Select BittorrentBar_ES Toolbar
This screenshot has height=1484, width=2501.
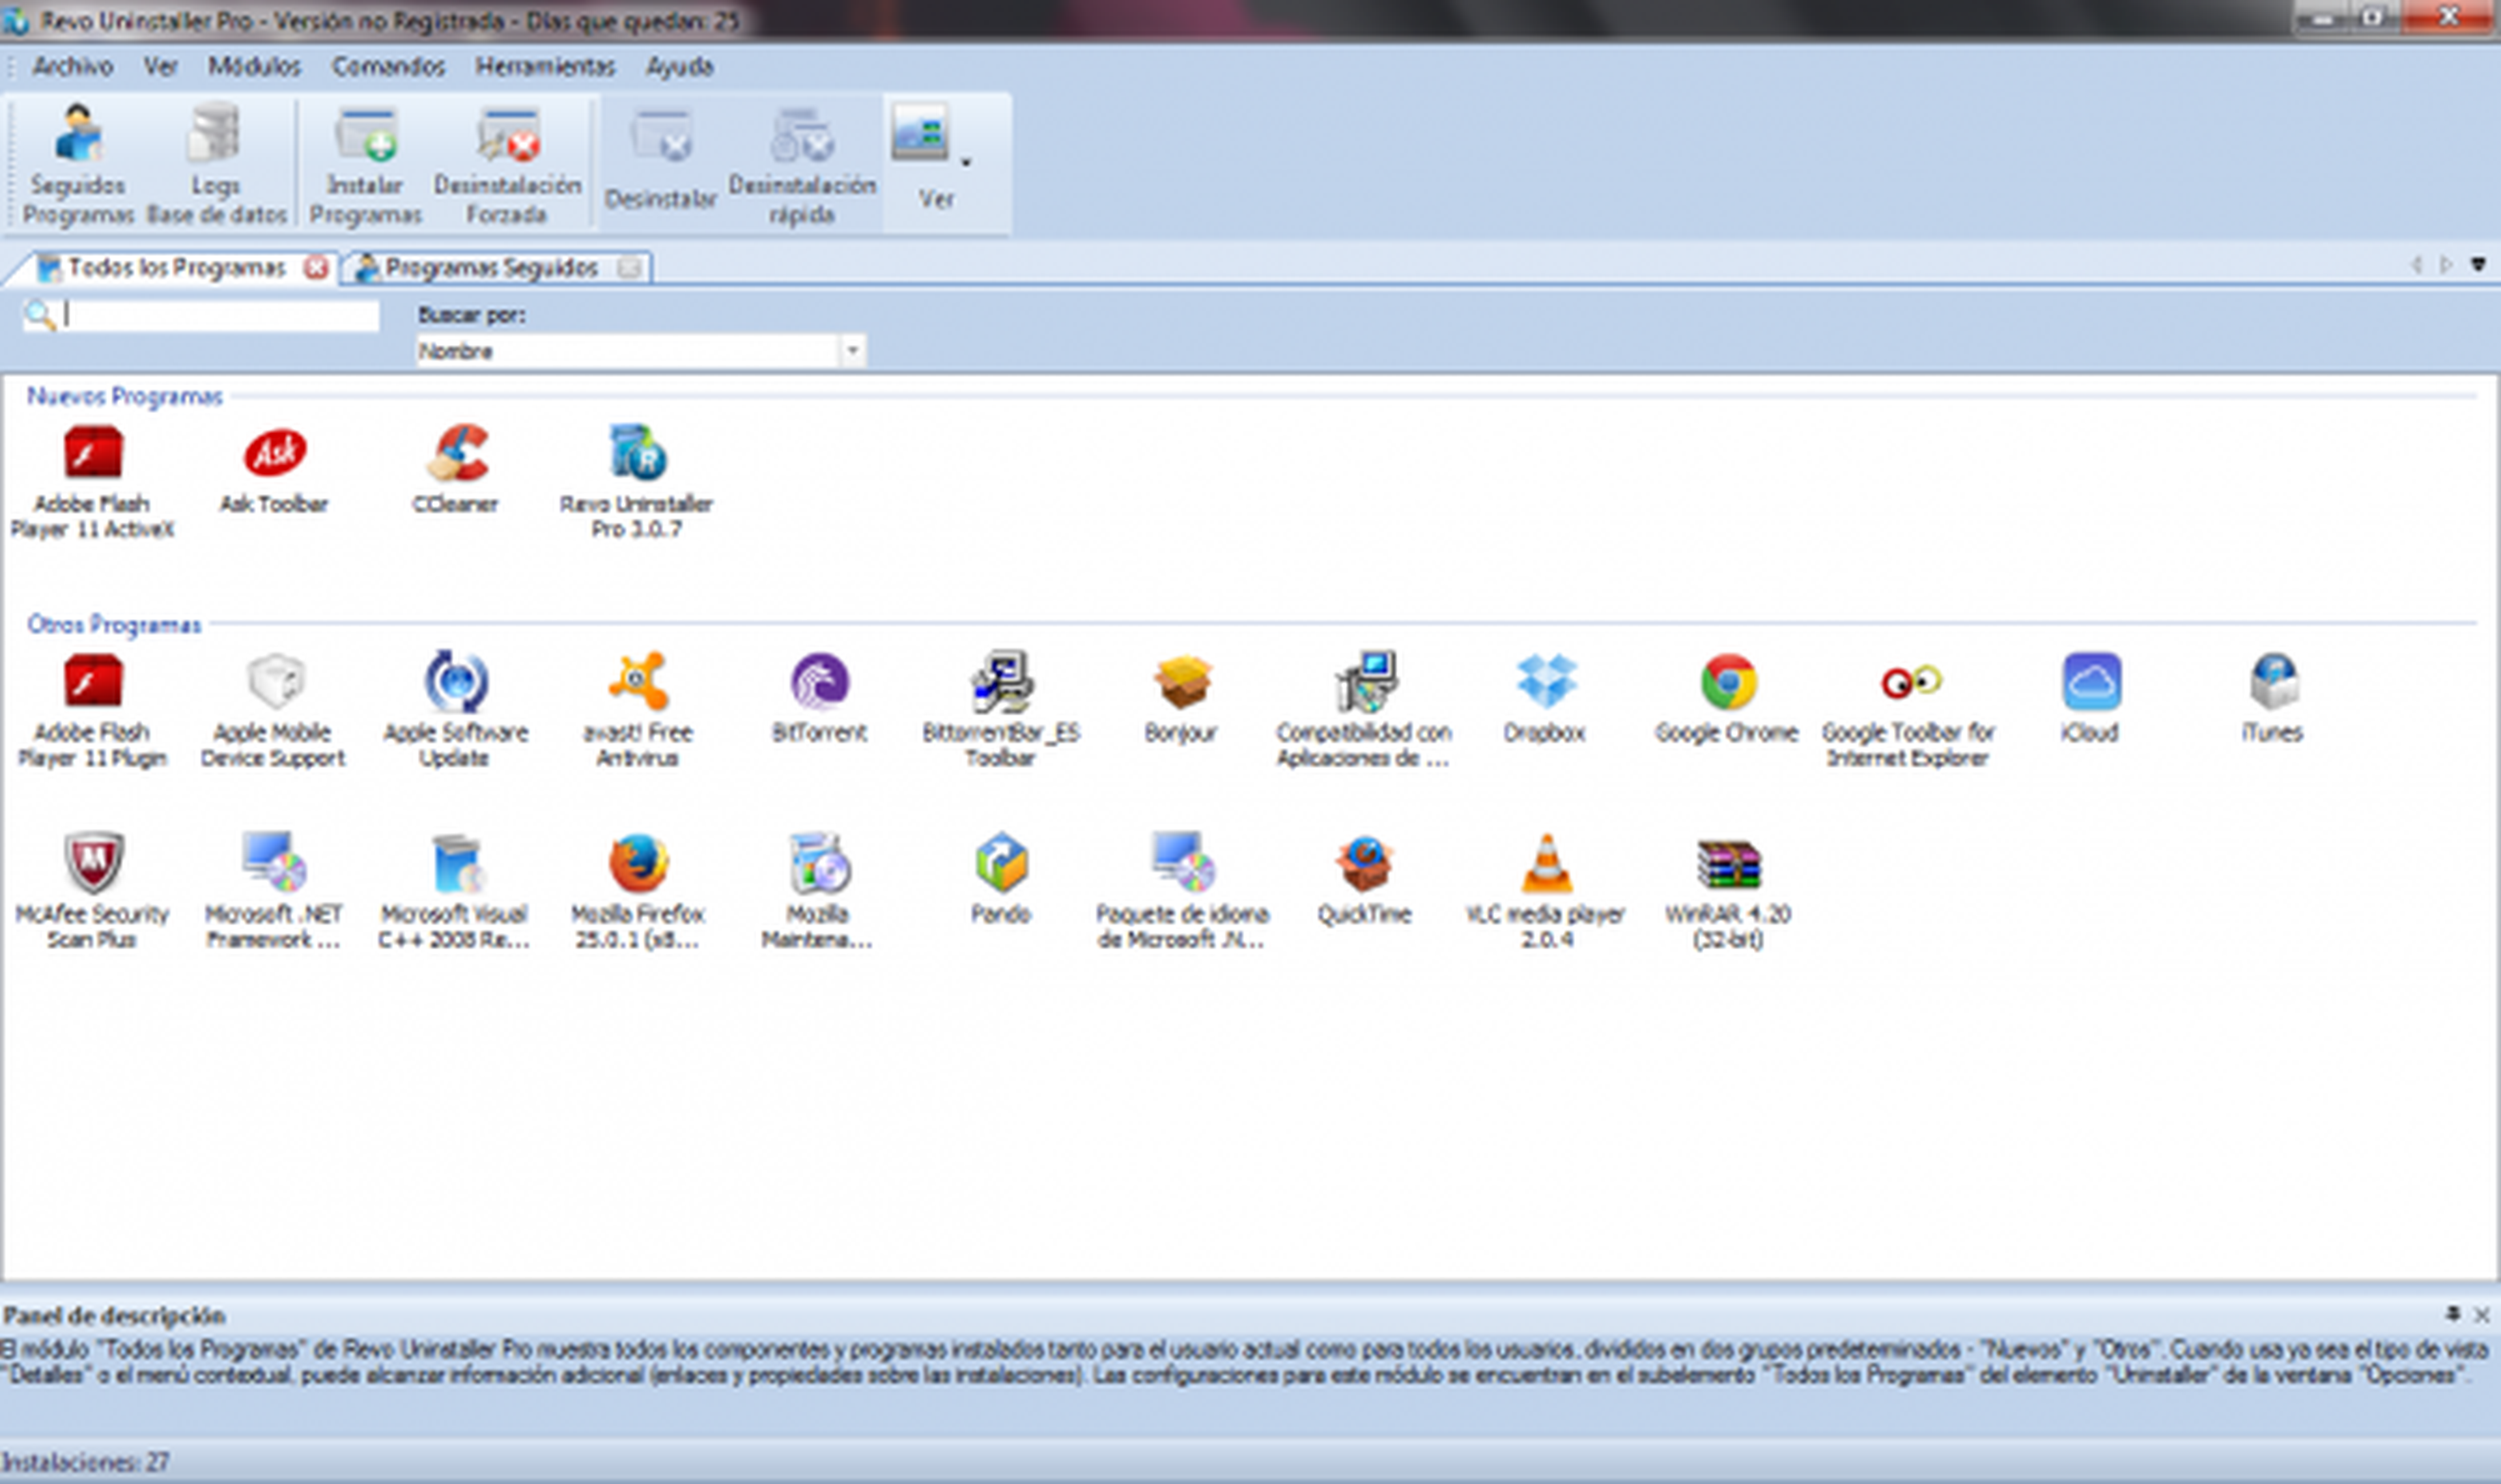(1001, 711)
